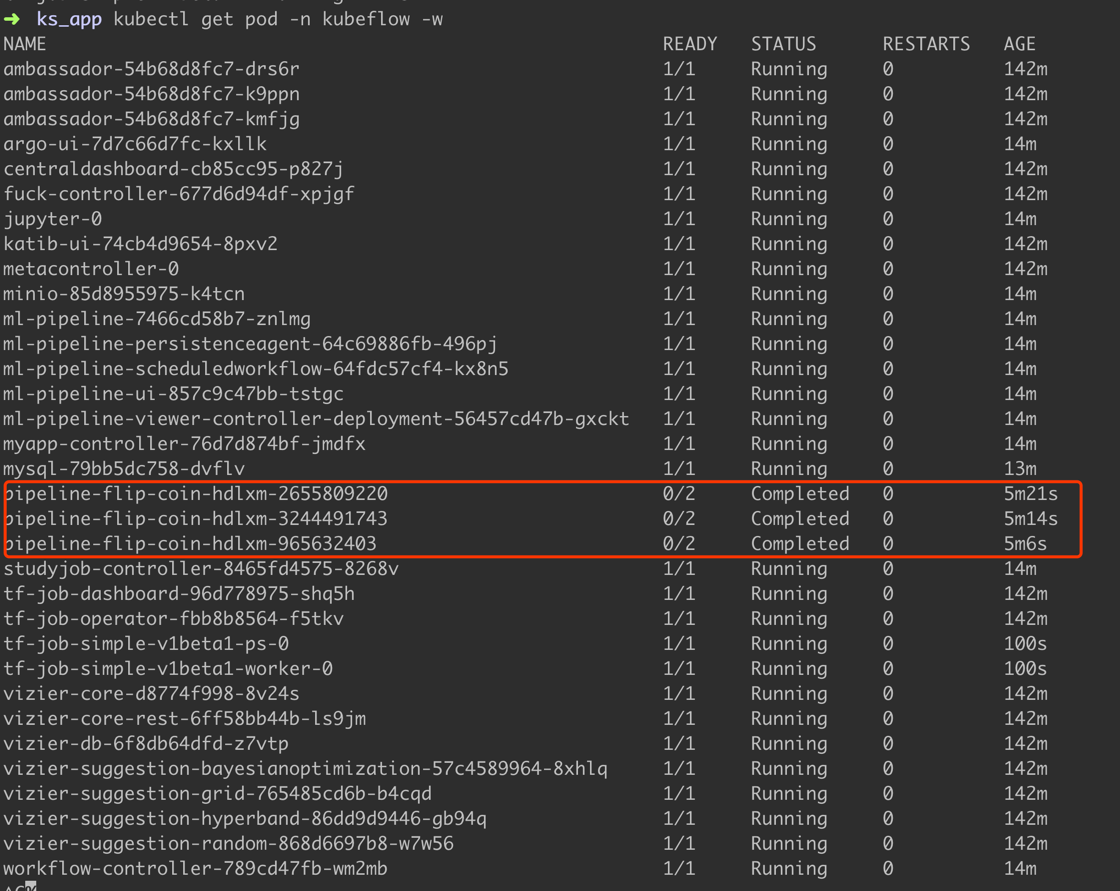Select the argo-ui-7d7c66d7fc-kxllk pod name

pyautogui.click(x=135, y=144)
